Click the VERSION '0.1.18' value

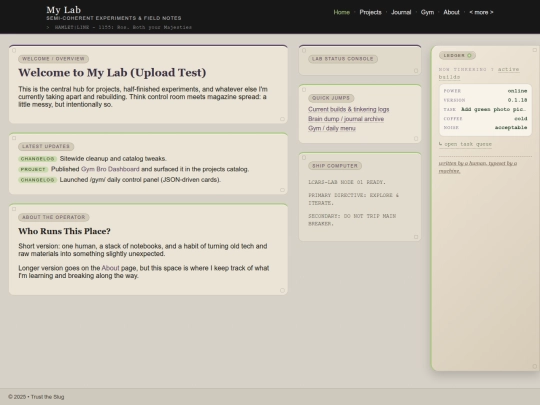pyautogui.click(x=517, y=100)
